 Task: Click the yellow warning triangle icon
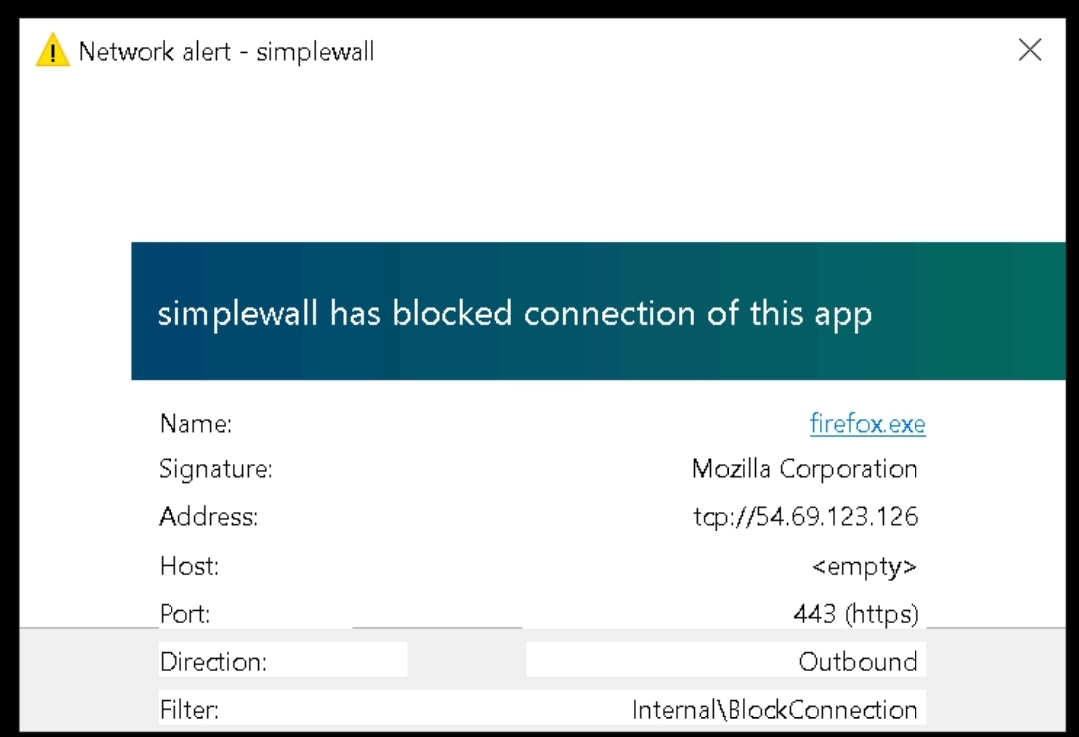coord(51,52)
